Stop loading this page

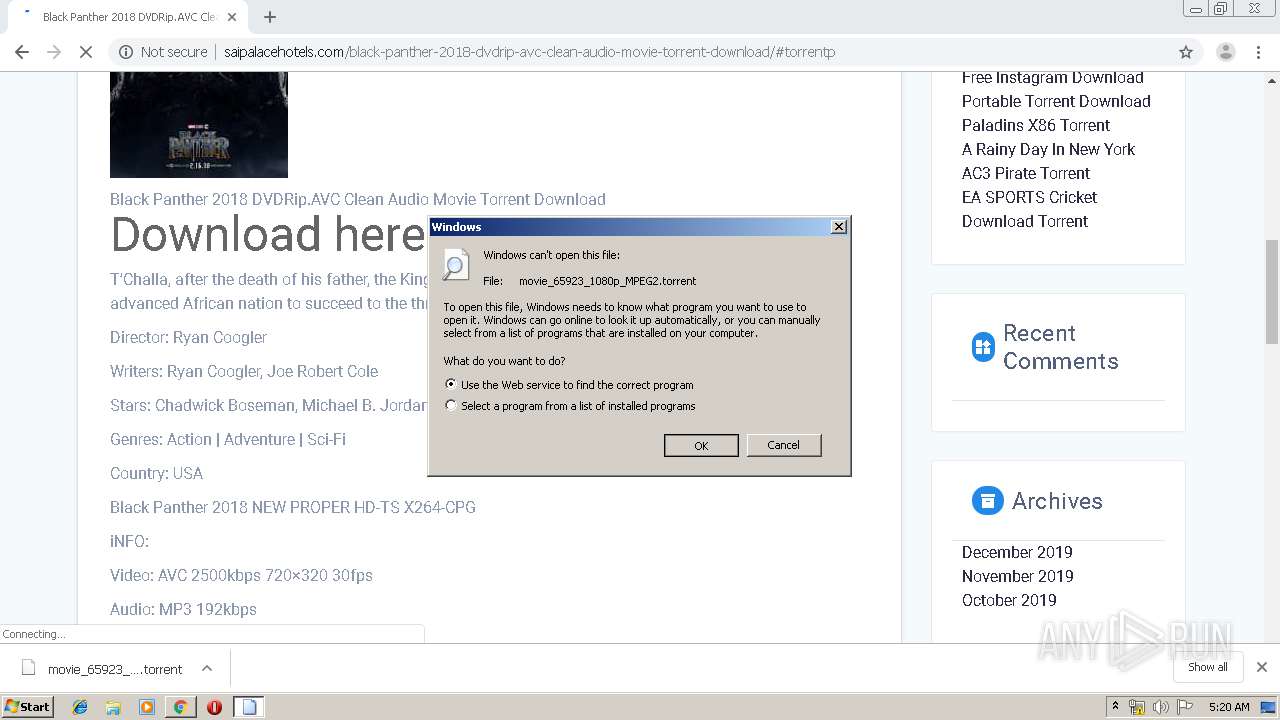pos(86,52)
